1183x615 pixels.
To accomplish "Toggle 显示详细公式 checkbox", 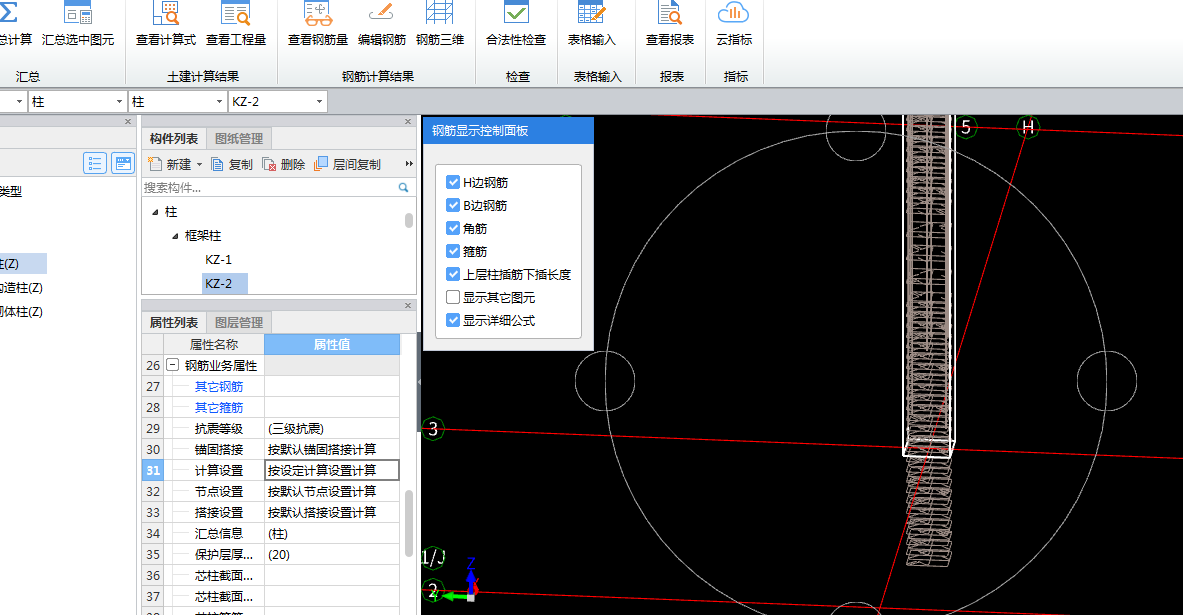I will point(453,320).
